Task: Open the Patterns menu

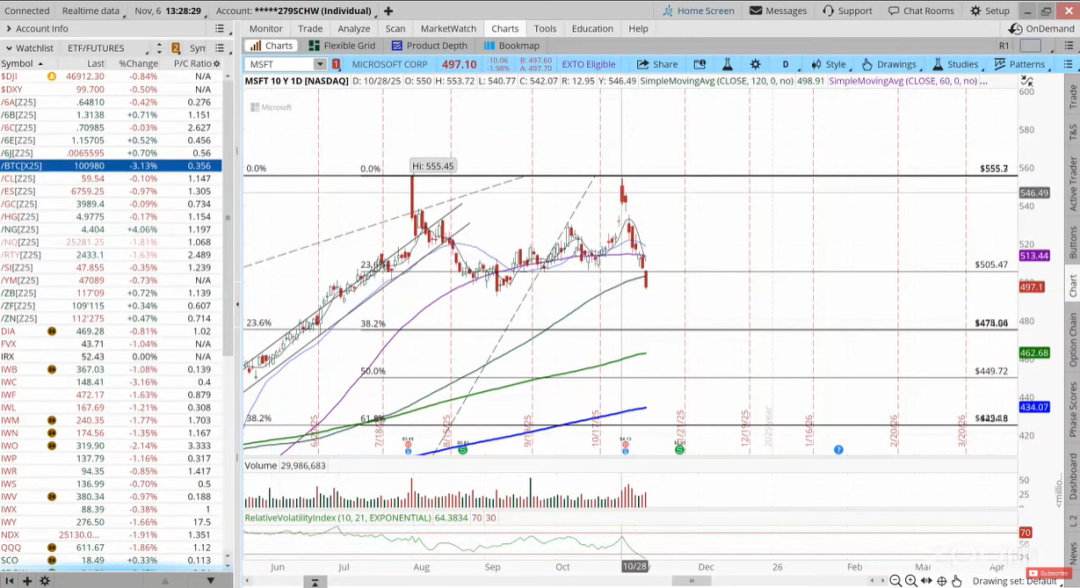Action: 1020,64
